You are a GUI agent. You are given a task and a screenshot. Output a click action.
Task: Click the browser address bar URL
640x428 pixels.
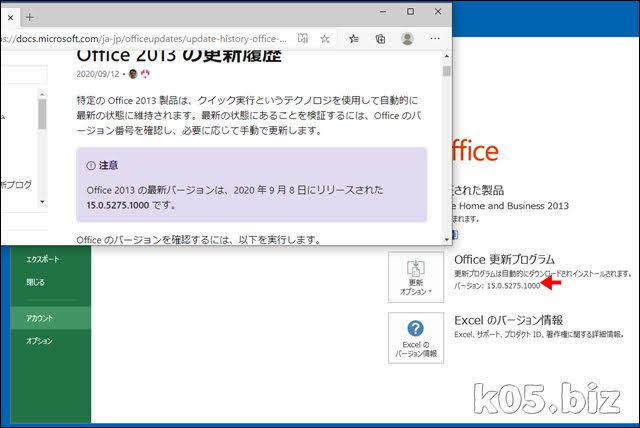144,39
